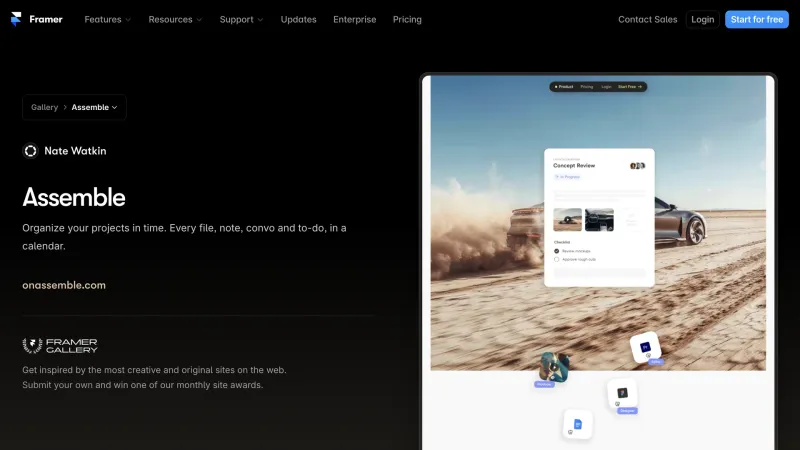This screenshot has height=450, width=800.
Task: Click the Start for free button
Action: tap(757, 19)
